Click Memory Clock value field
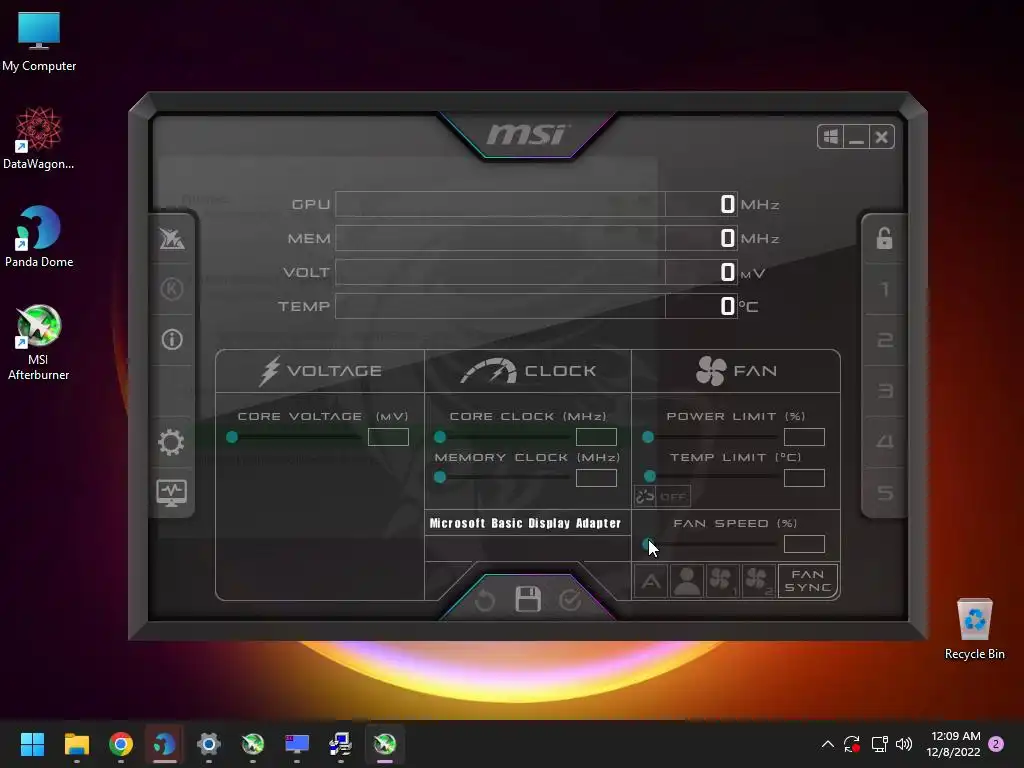 (596, 478)
